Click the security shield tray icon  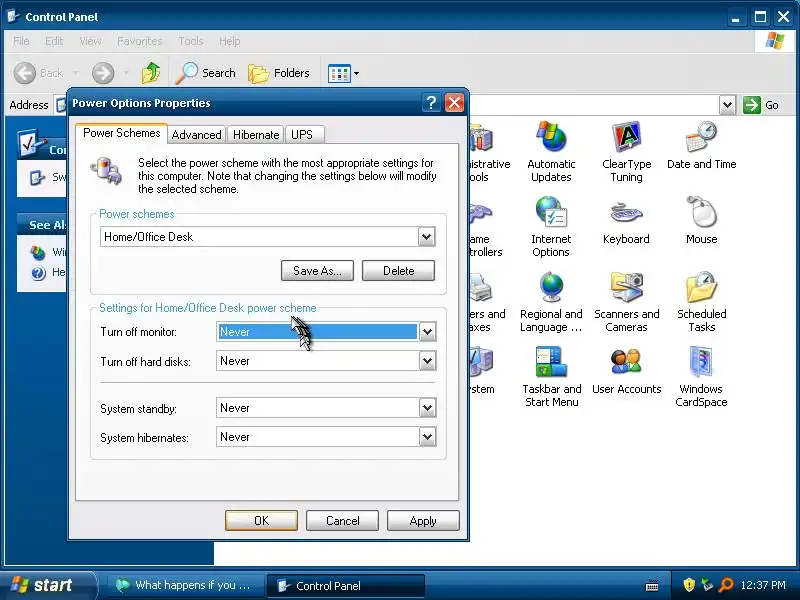click(689, 585)
